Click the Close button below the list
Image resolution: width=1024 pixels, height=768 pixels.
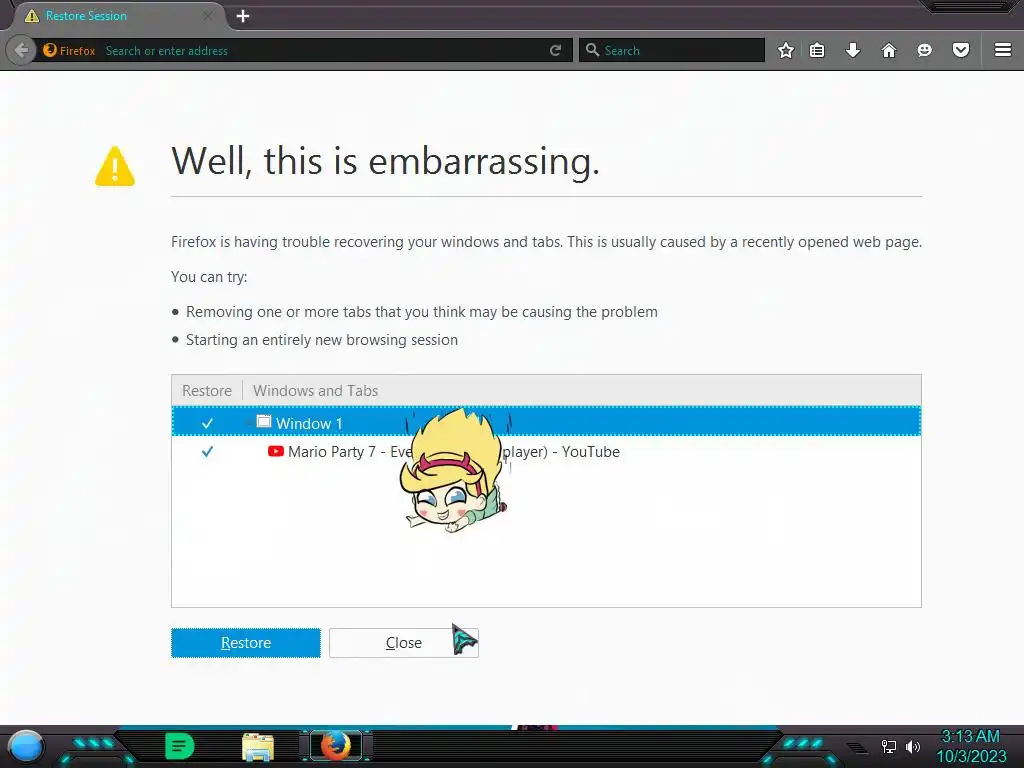point(404,643)
